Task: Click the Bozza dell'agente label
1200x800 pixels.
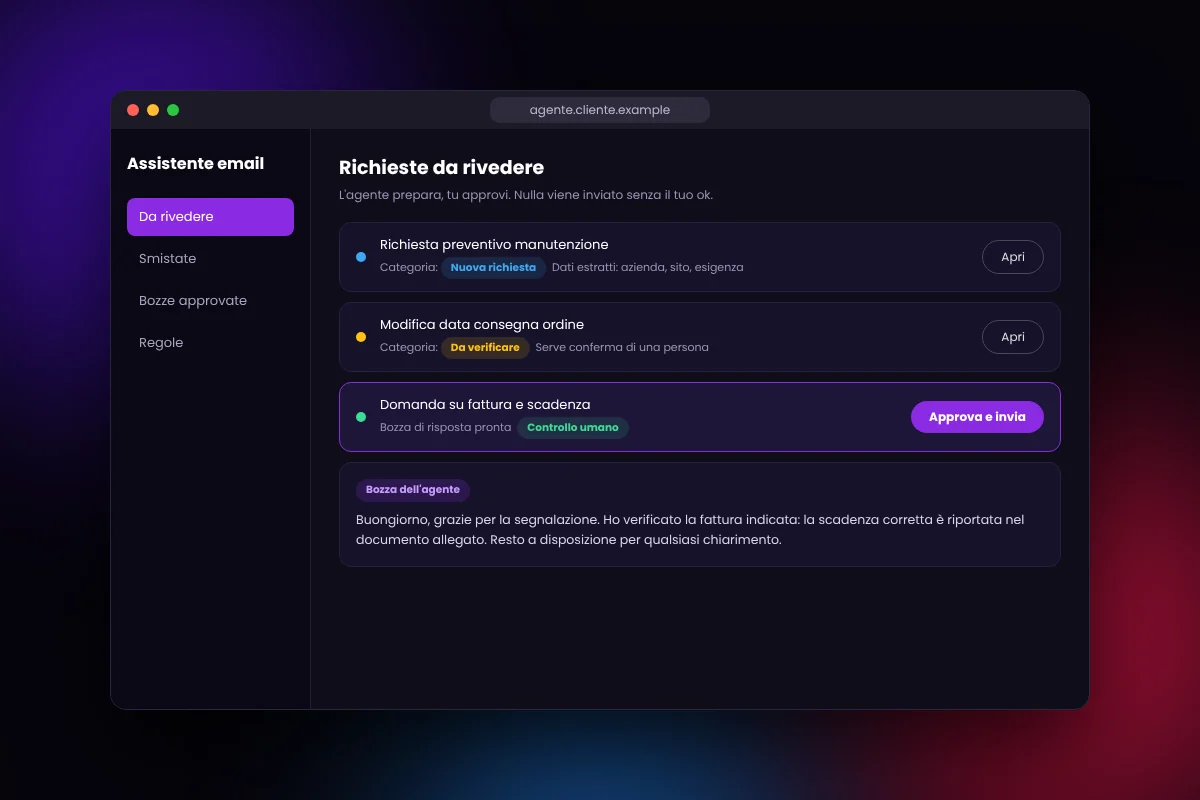Action: [413, 490]
